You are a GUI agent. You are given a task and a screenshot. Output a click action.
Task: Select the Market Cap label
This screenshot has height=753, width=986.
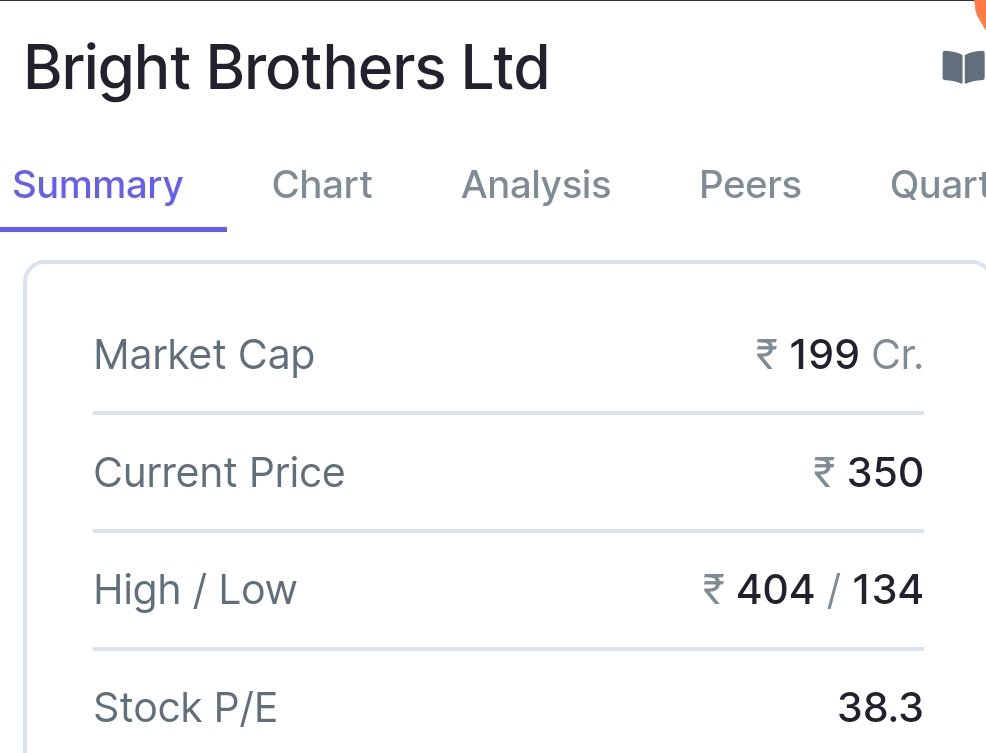coord(204,355)
